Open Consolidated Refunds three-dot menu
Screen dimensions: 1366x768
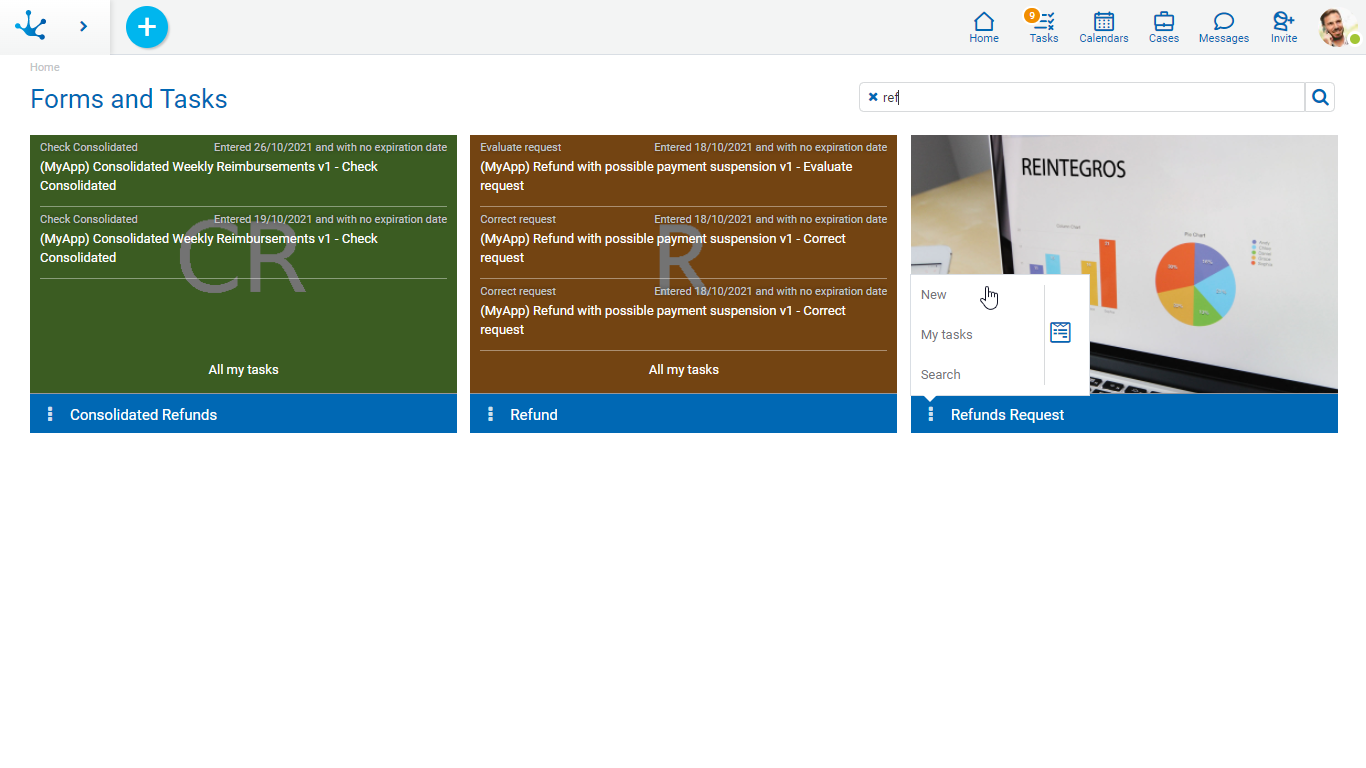pos(50,414)
